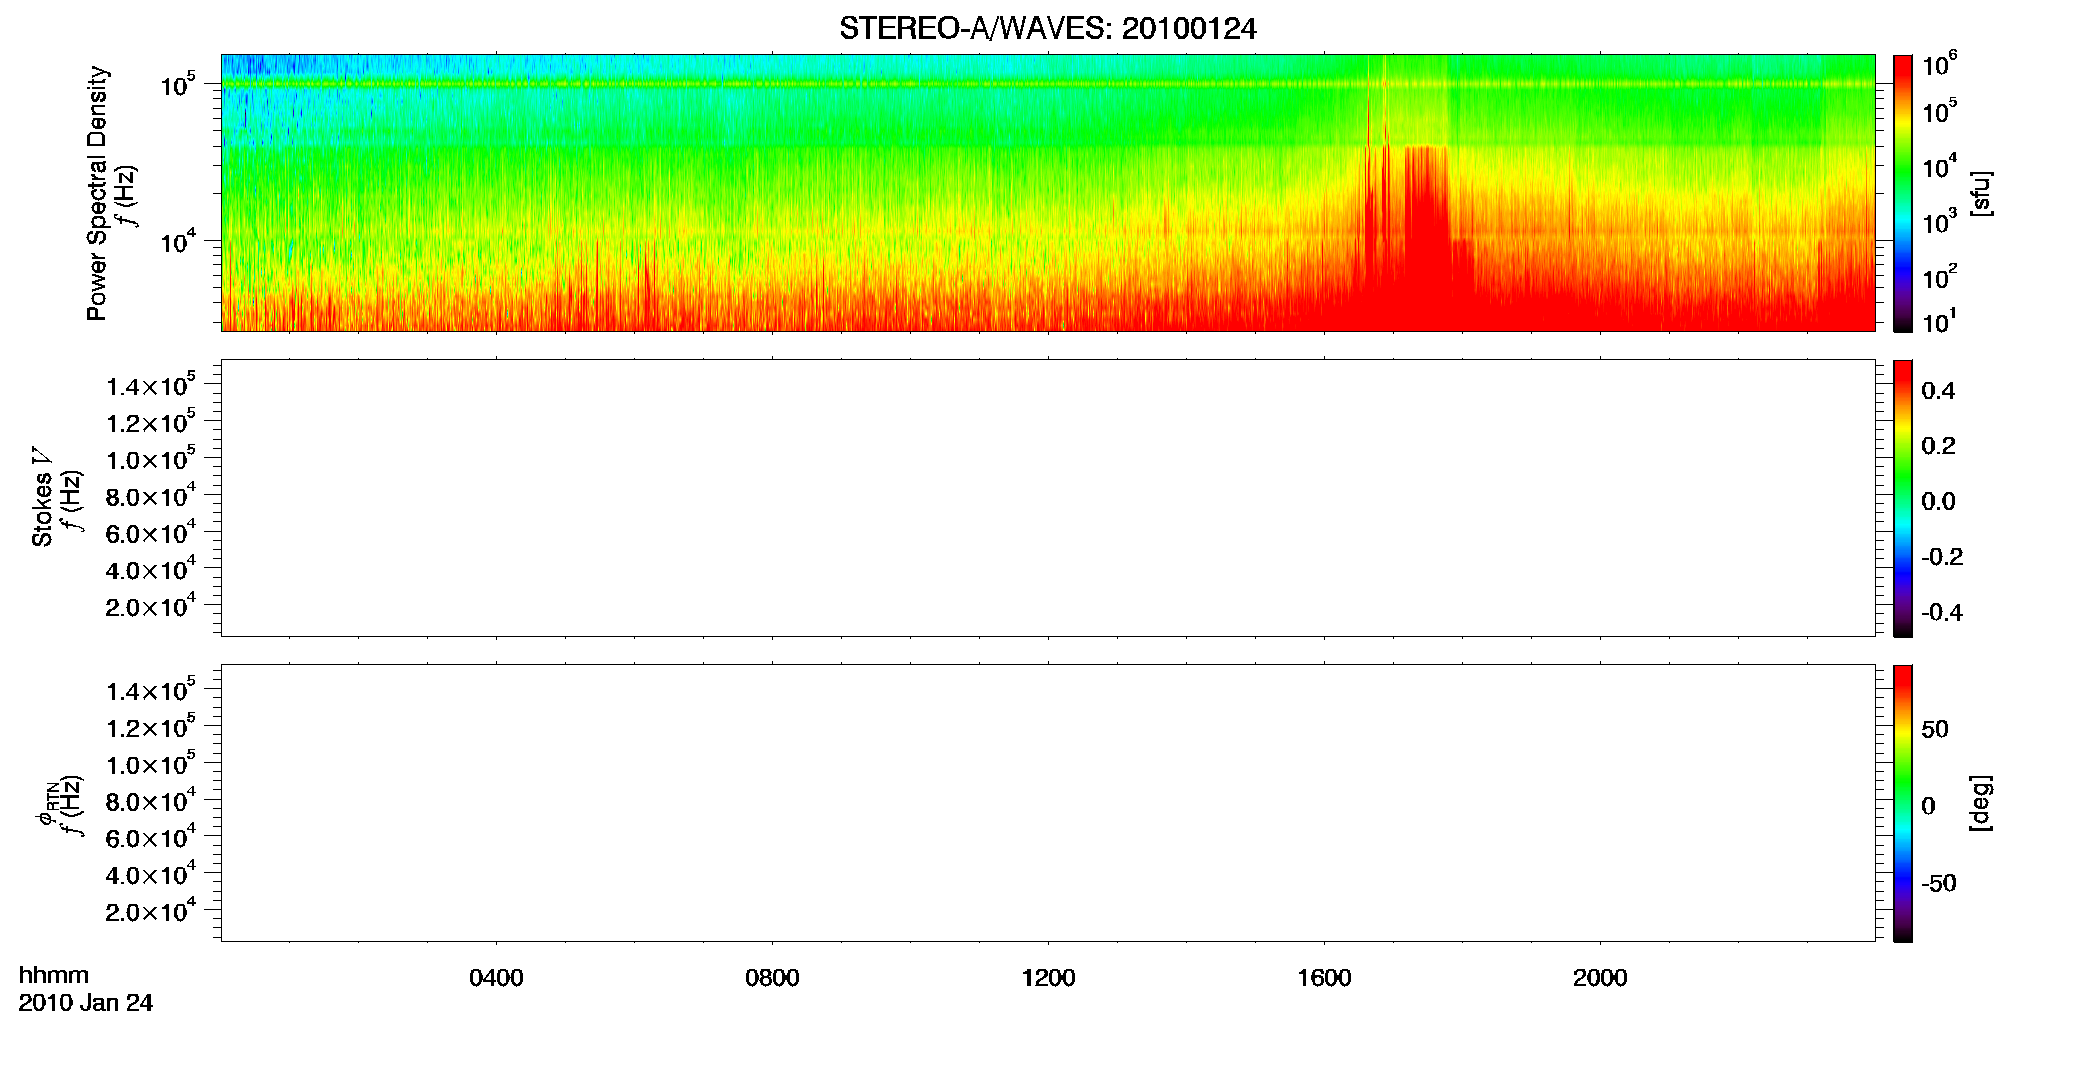Screen dimensions: 2096x1080
Task: Click the 1.2×10^5 tick in bottom panel
Action: coord(151,727)
